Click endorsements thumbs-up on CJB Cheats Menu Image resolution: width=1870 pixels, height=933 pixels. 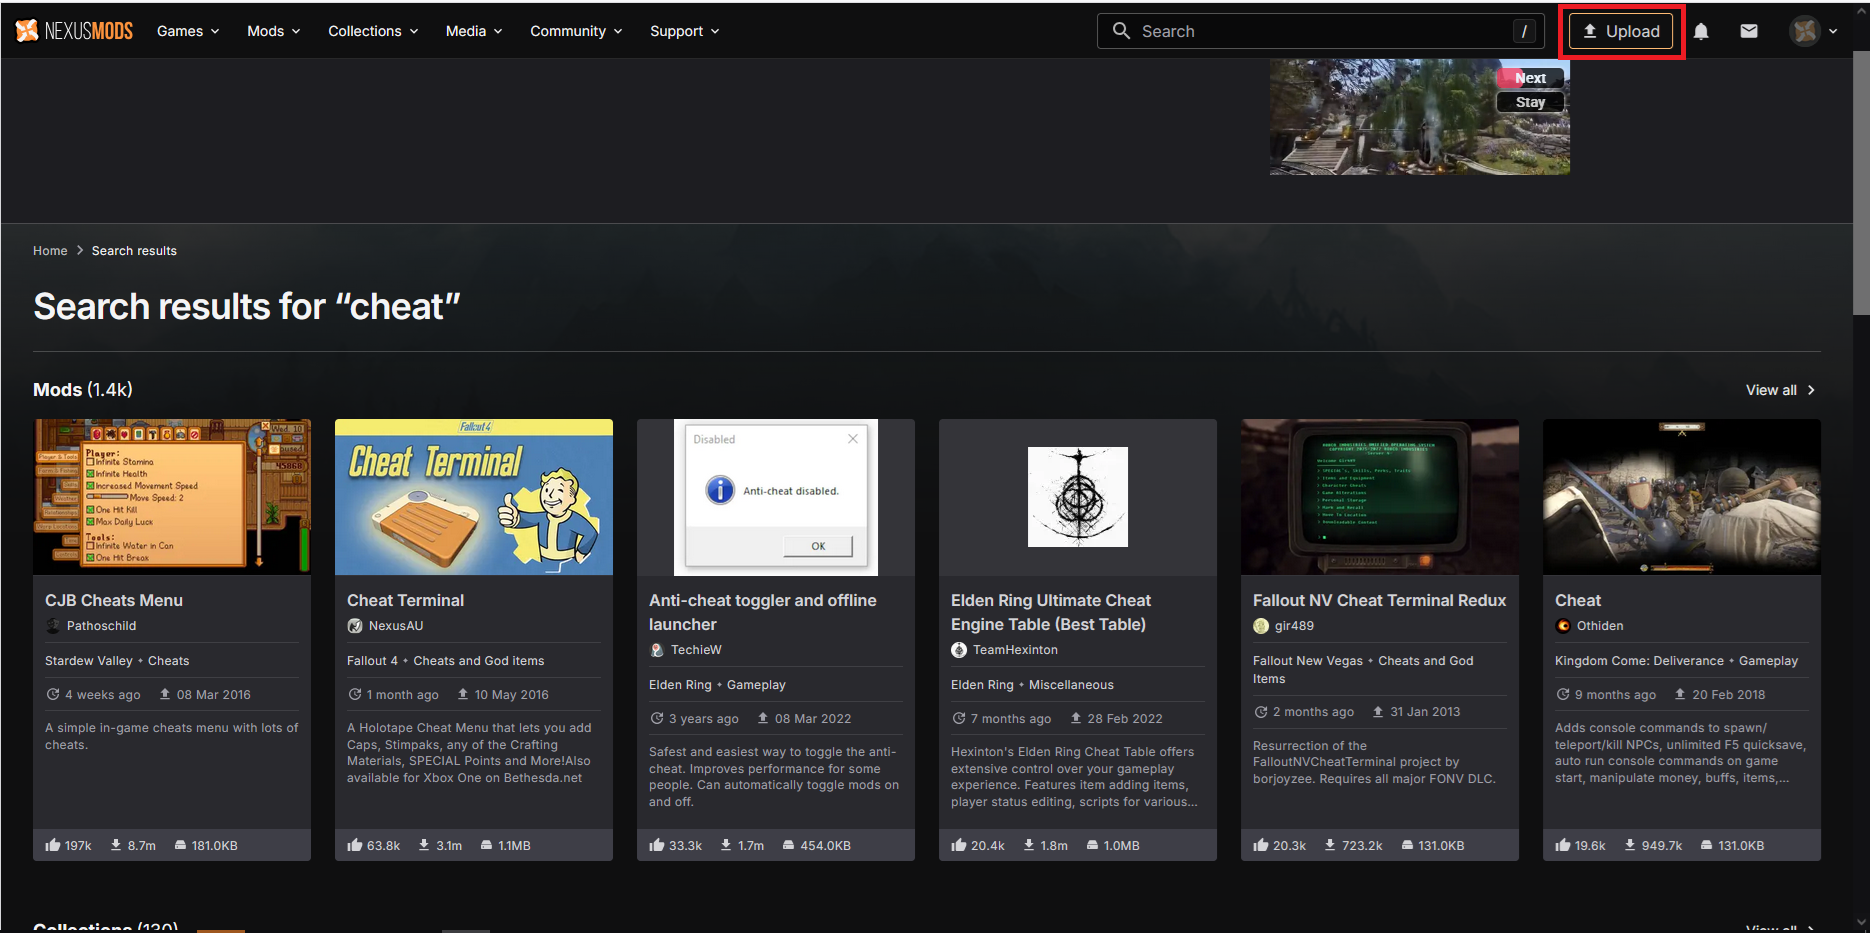pyautogui.click(x=53, y=845)
